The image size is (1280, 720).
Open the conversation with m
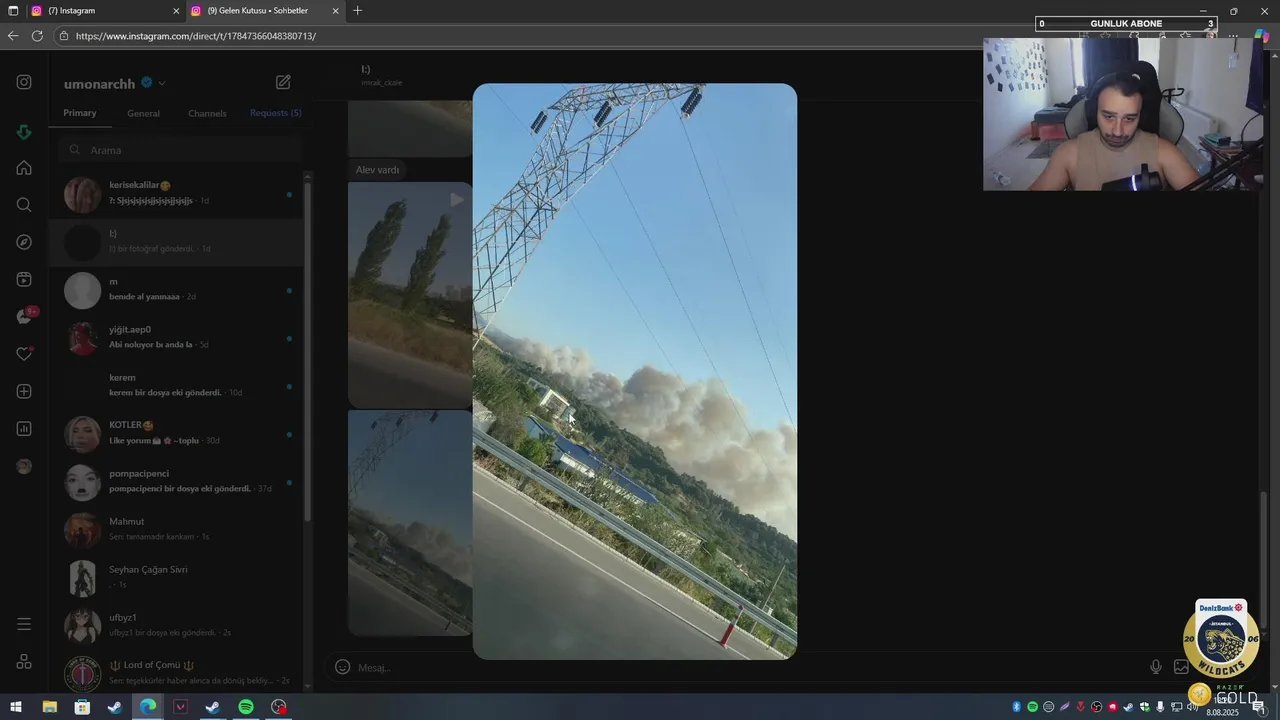tap(178, 290)
